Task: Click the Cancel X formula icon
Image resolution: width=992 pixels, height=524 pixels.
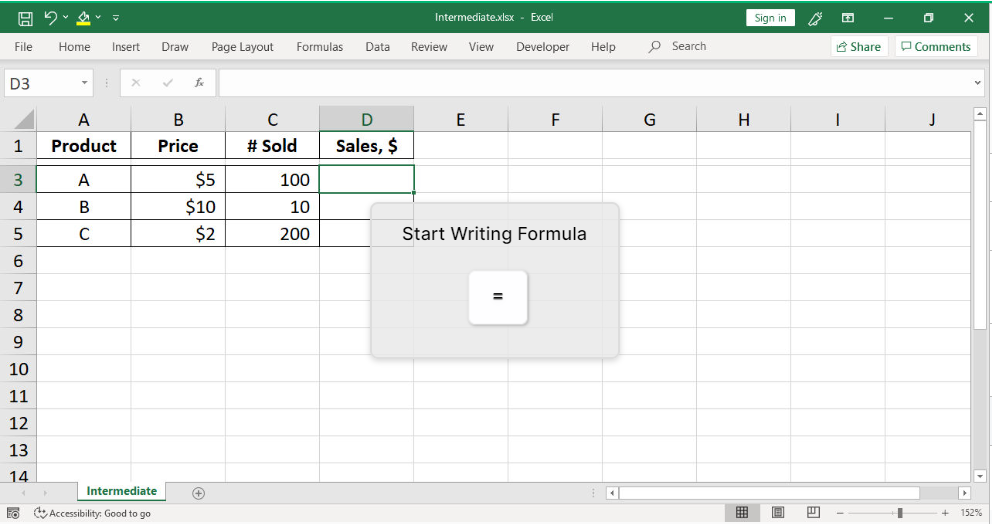Action: point(135,83)
